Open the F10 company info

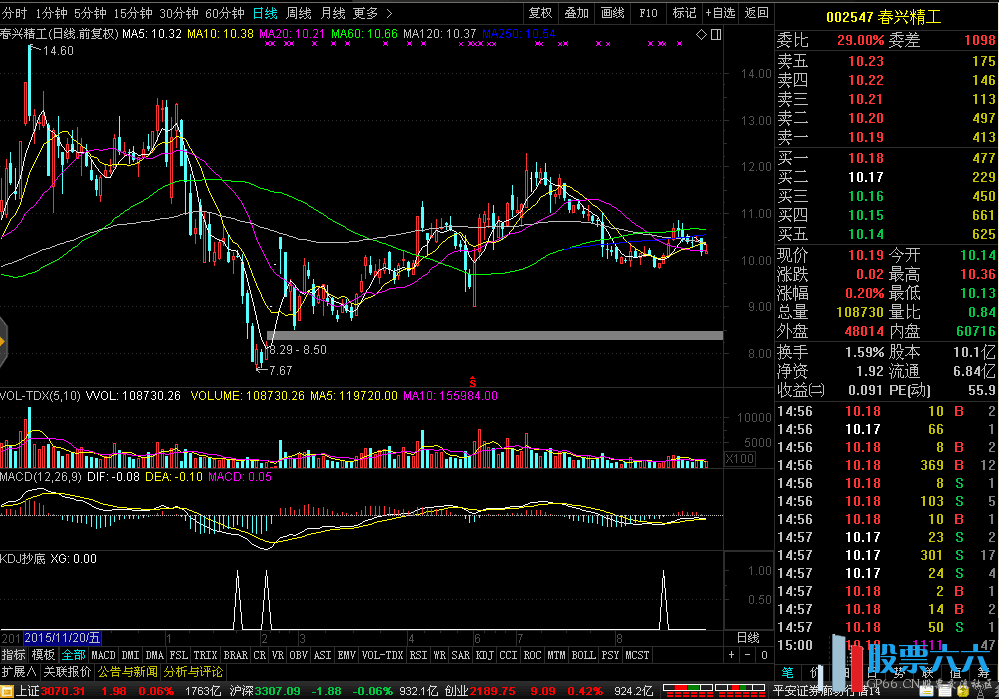point(649,13)
